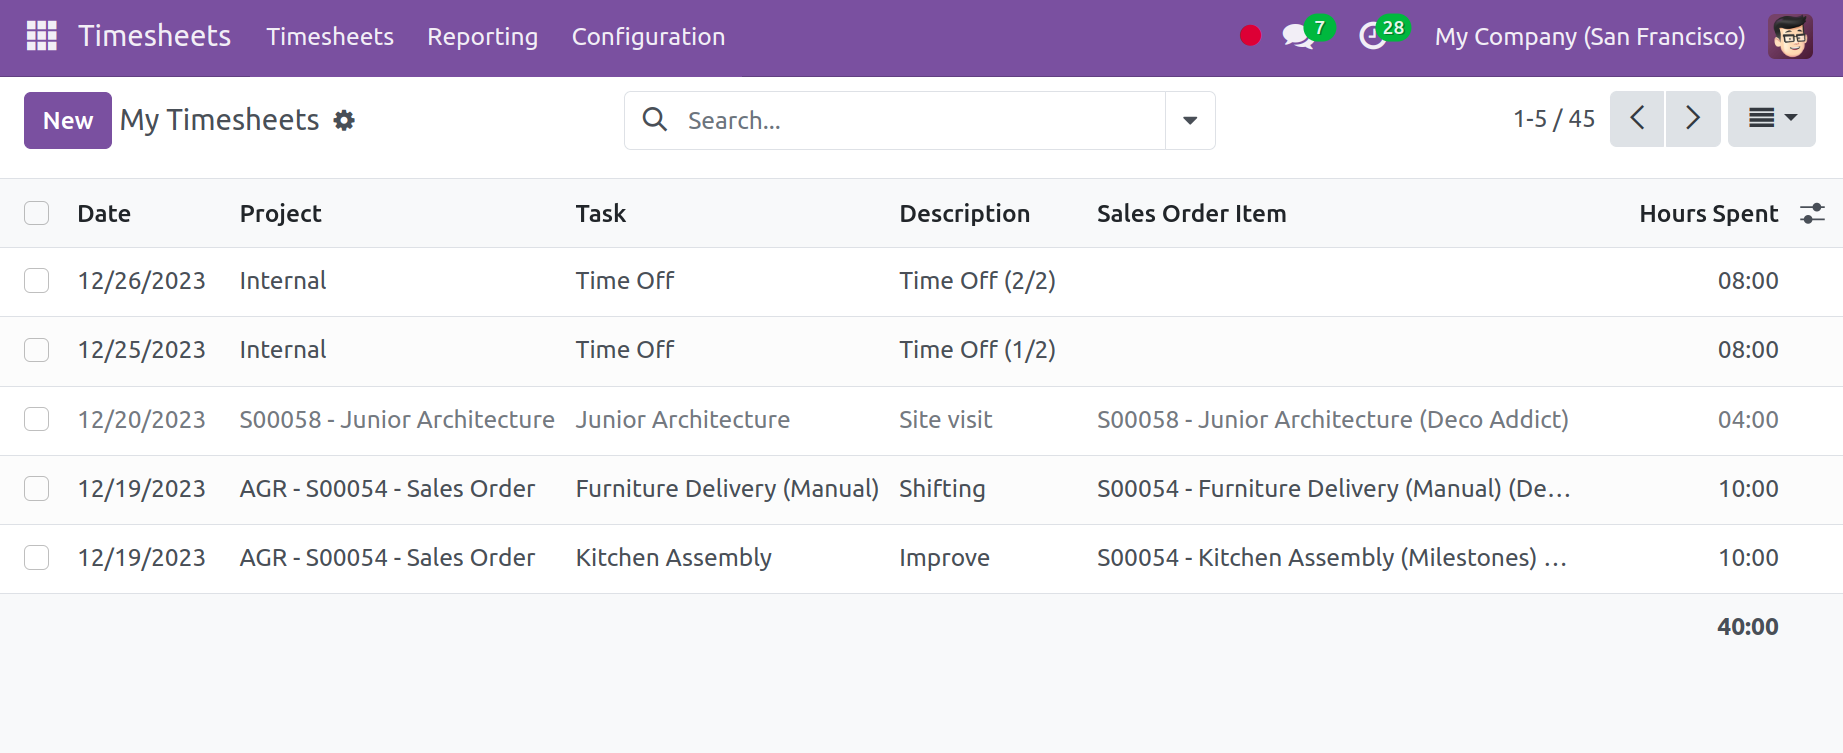1843x753 pixels.
Task: Click the Shifting description cell
Action: (x=942, y=488)
